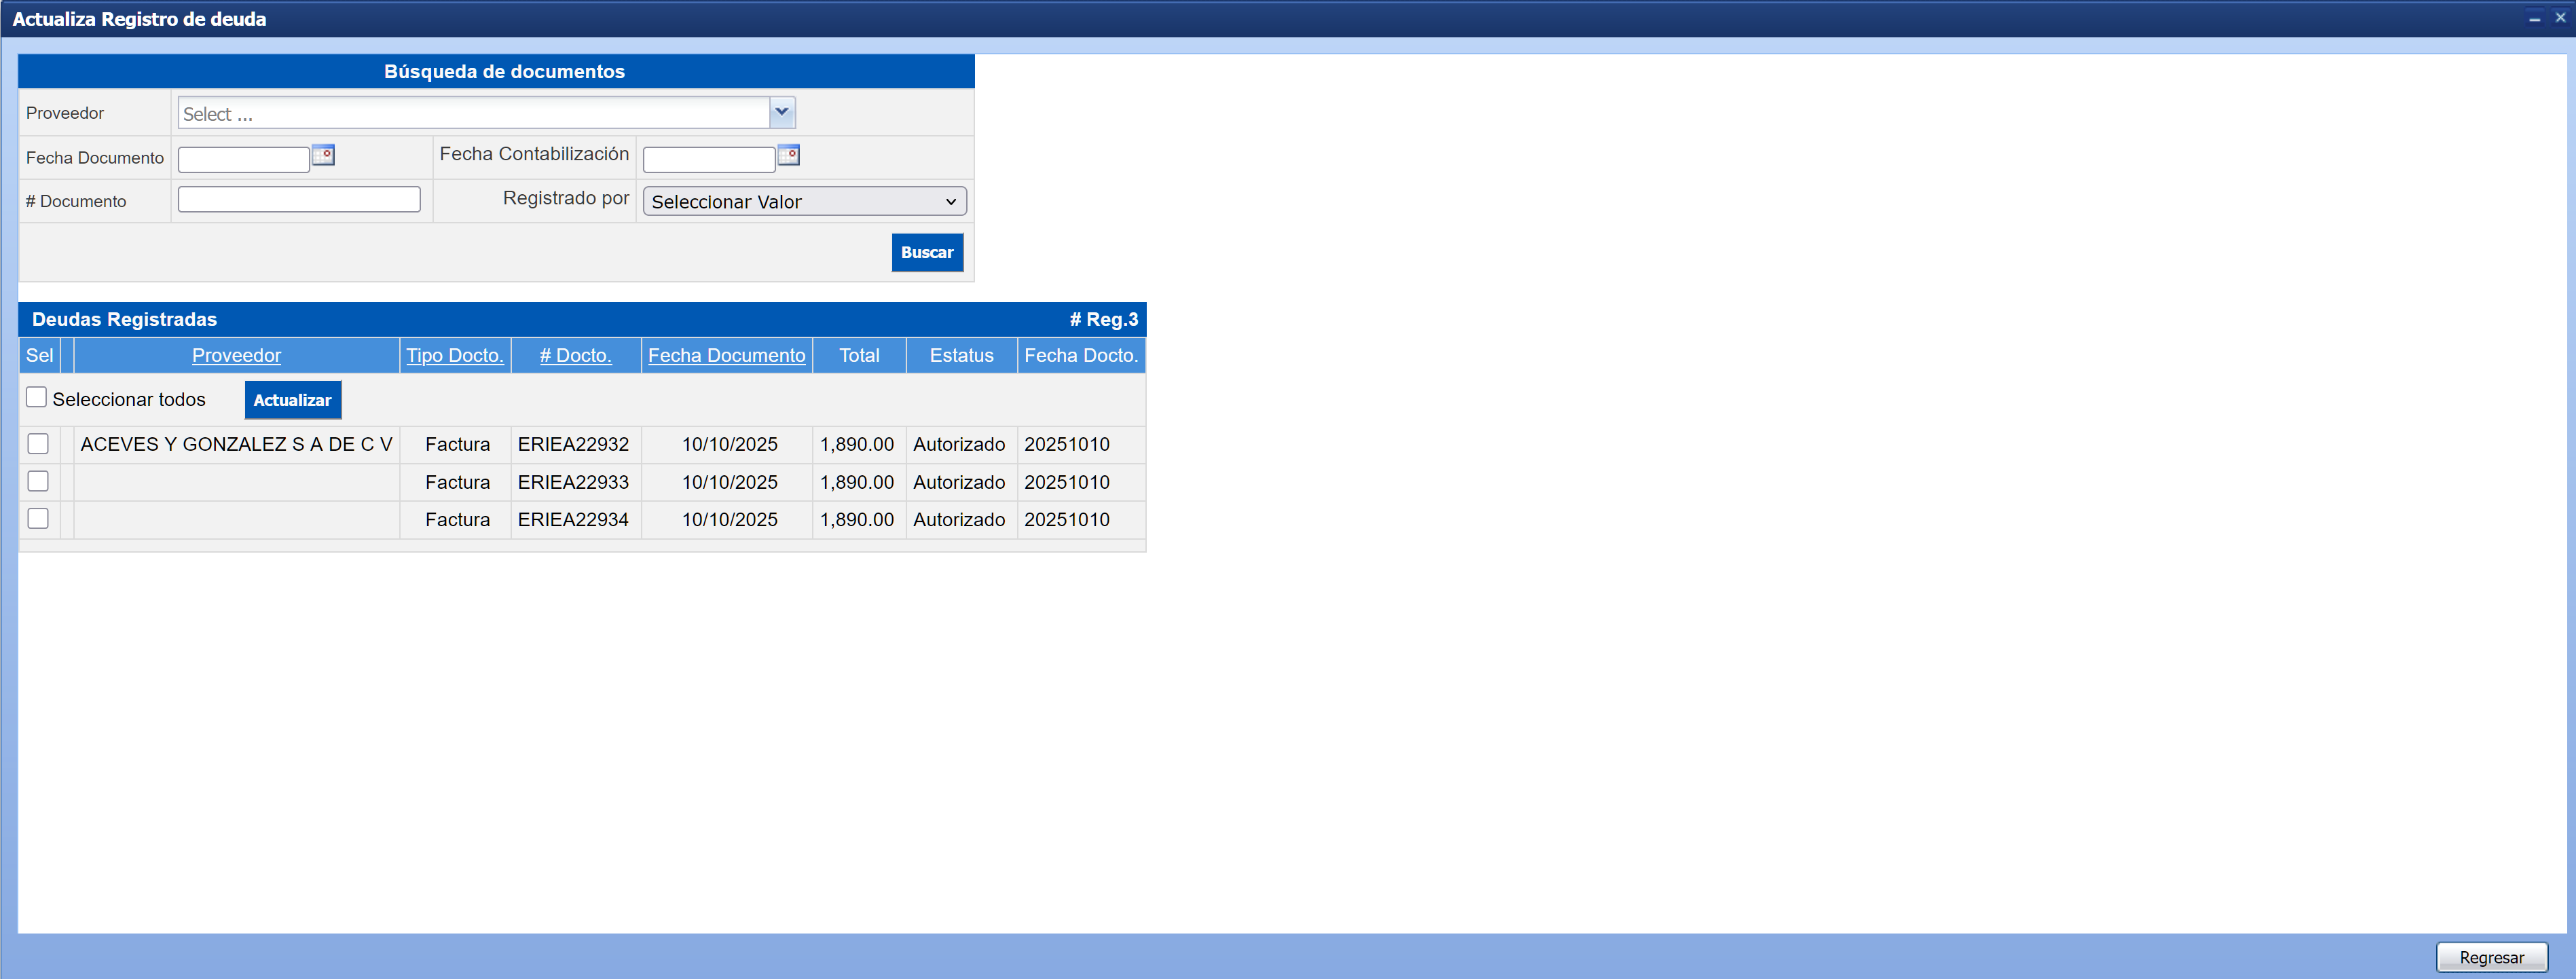
Task: Open Fecha Documento calendar picker icon
Action: click(x=323, y=155)
